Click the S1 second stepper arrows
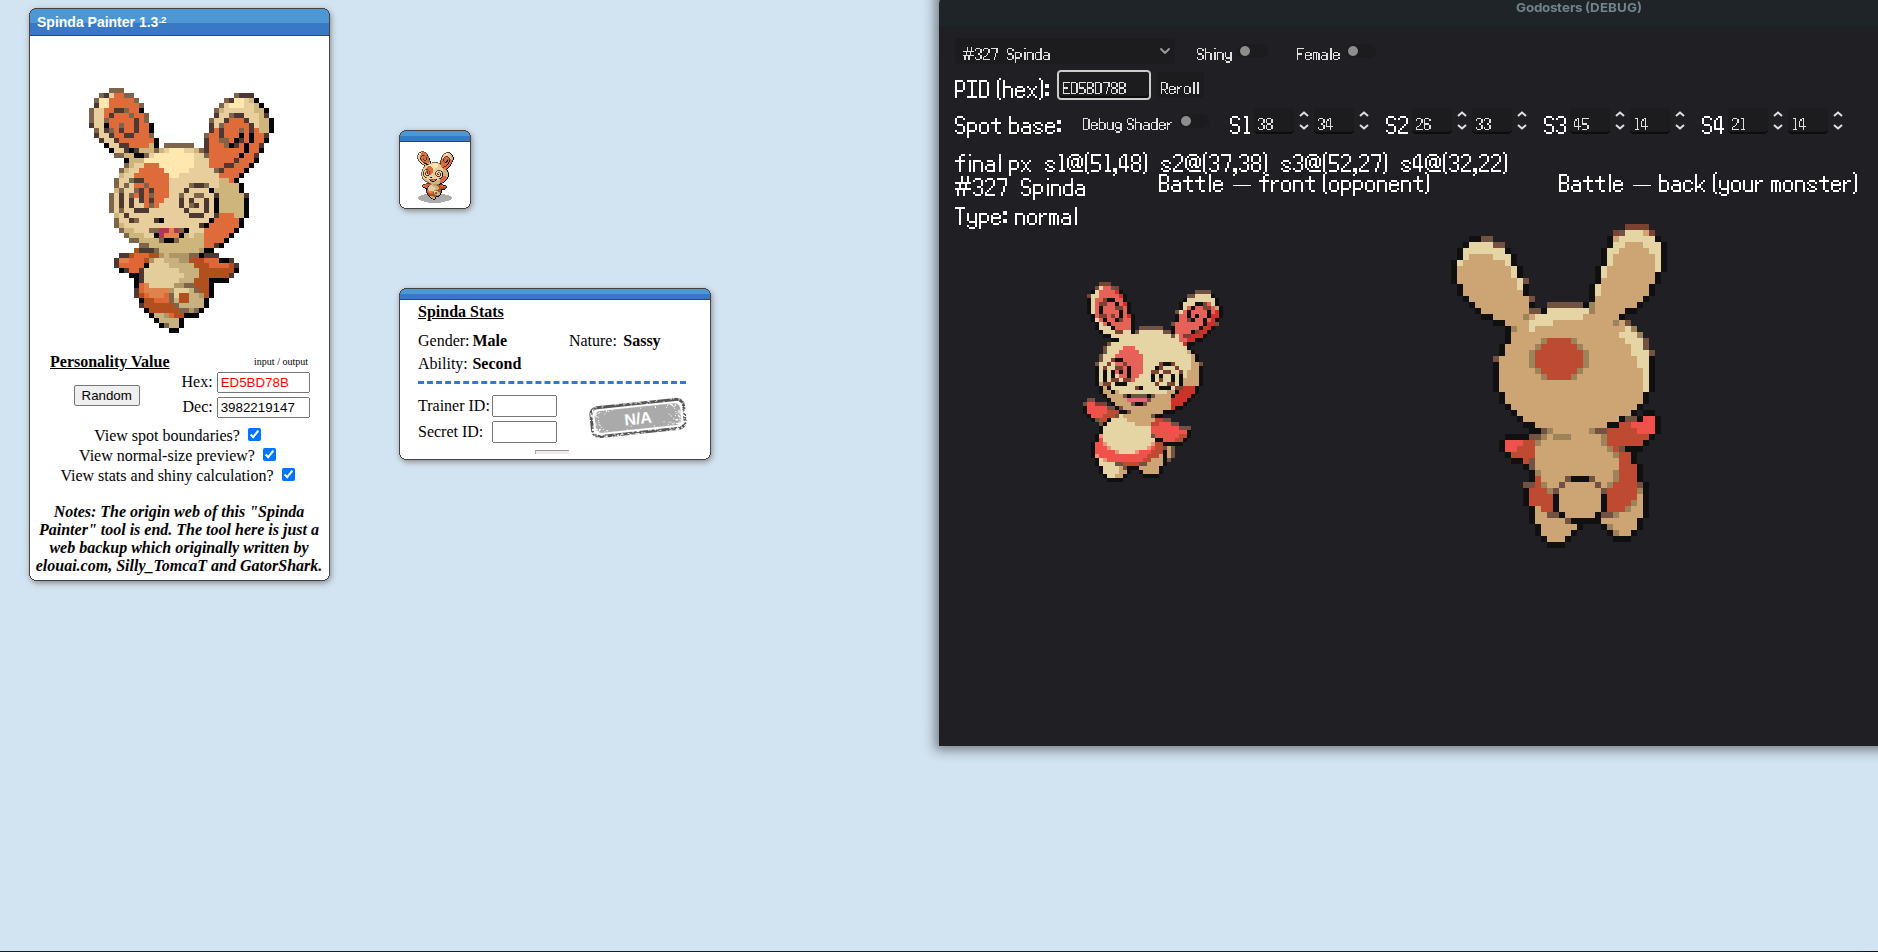The height and width of the screenshot is (952, 1878). pos(1363,121)
